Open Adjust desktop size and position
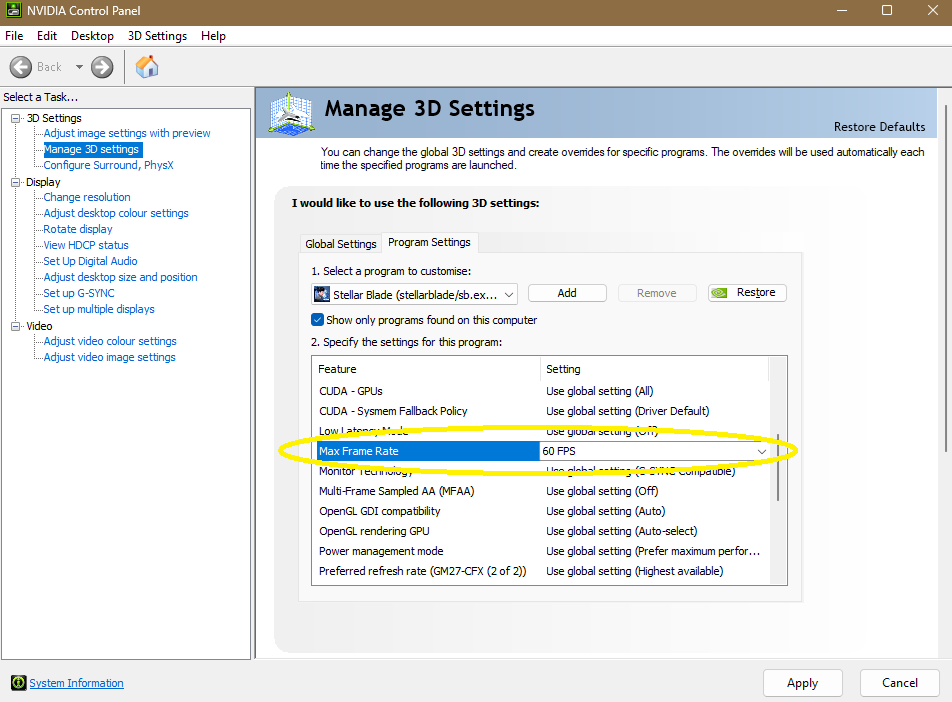Viewport: 952px width, 702px height. [x=120, y=277]
